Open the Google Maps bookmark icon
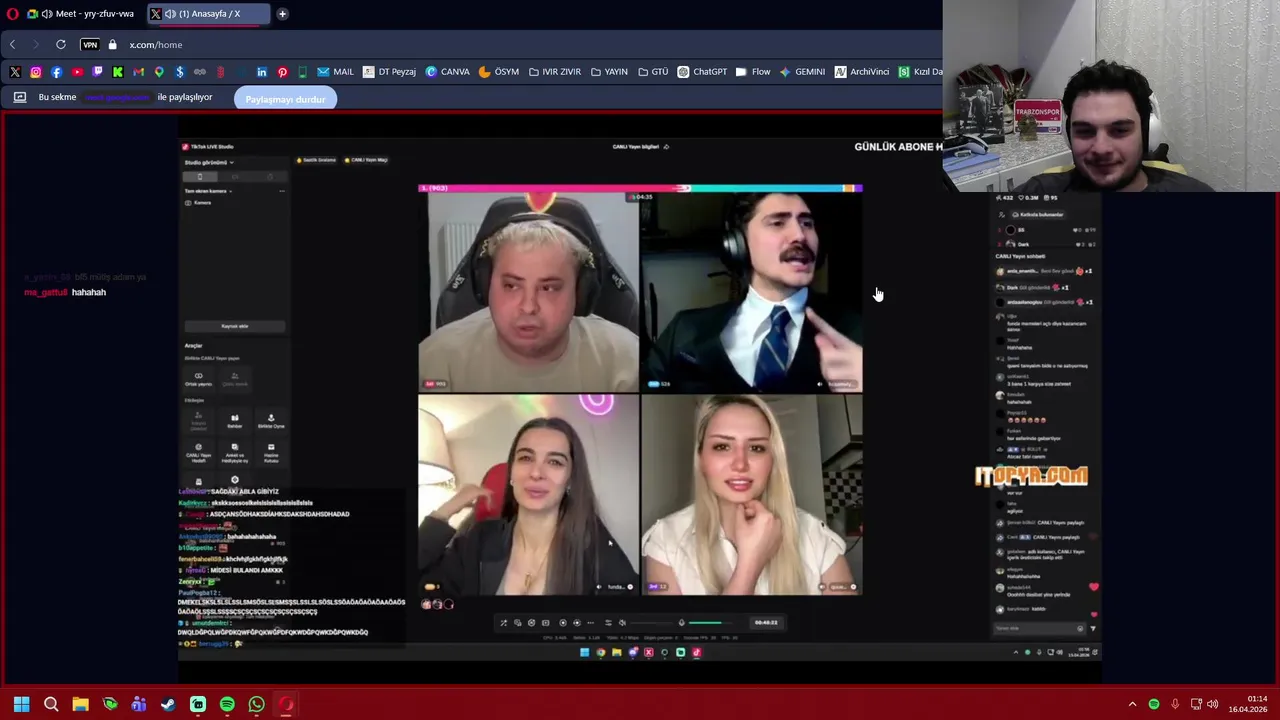Viewport: 1280px width, 720px height. click(159, 72)
